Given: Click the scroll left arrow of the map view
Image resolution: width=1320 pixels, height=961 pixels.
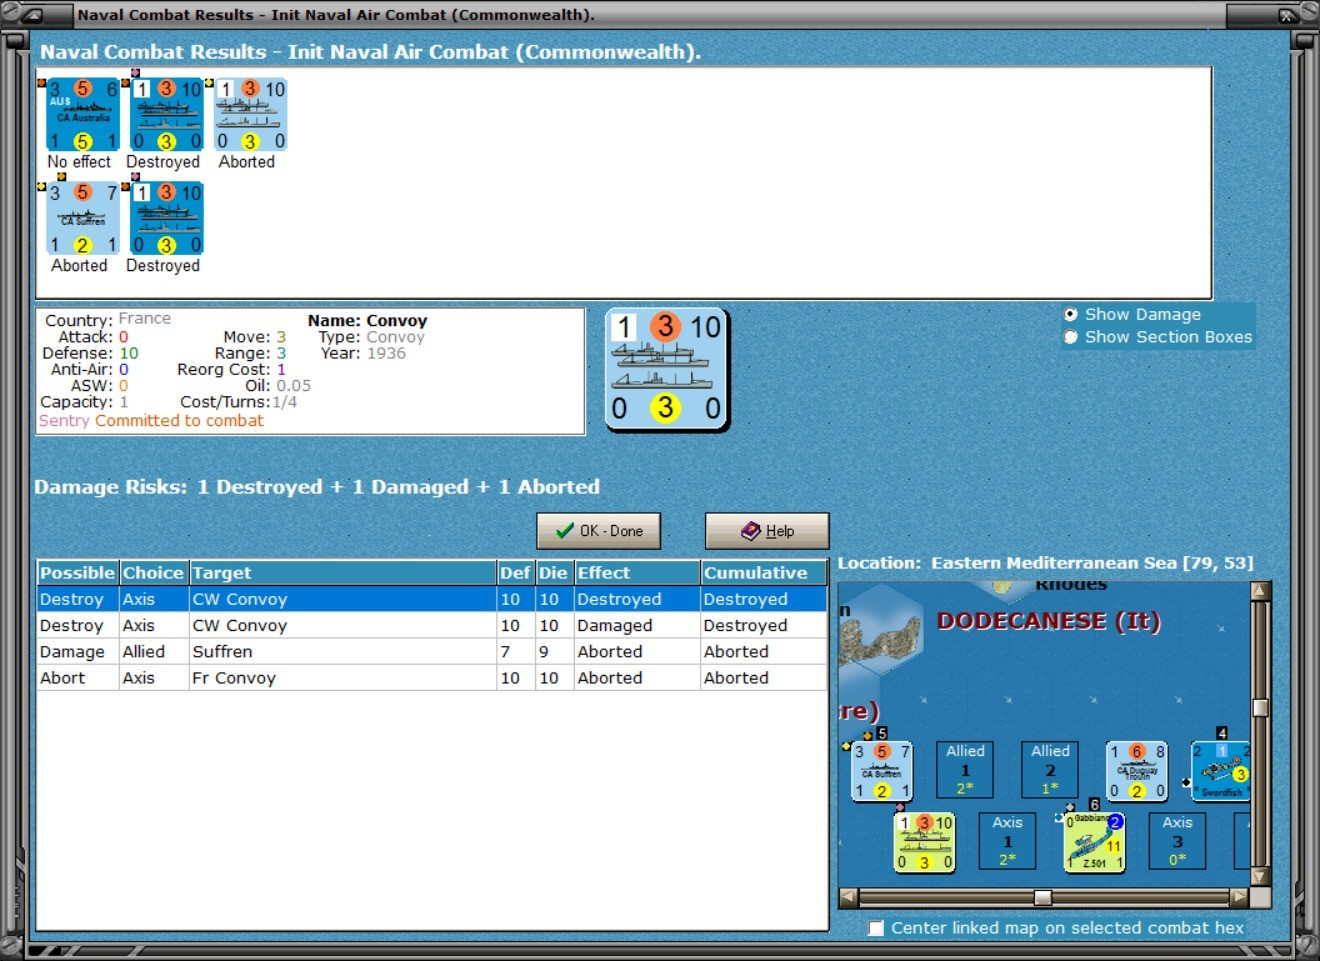Looking at the screenshot, I should (x=848, y=897).
